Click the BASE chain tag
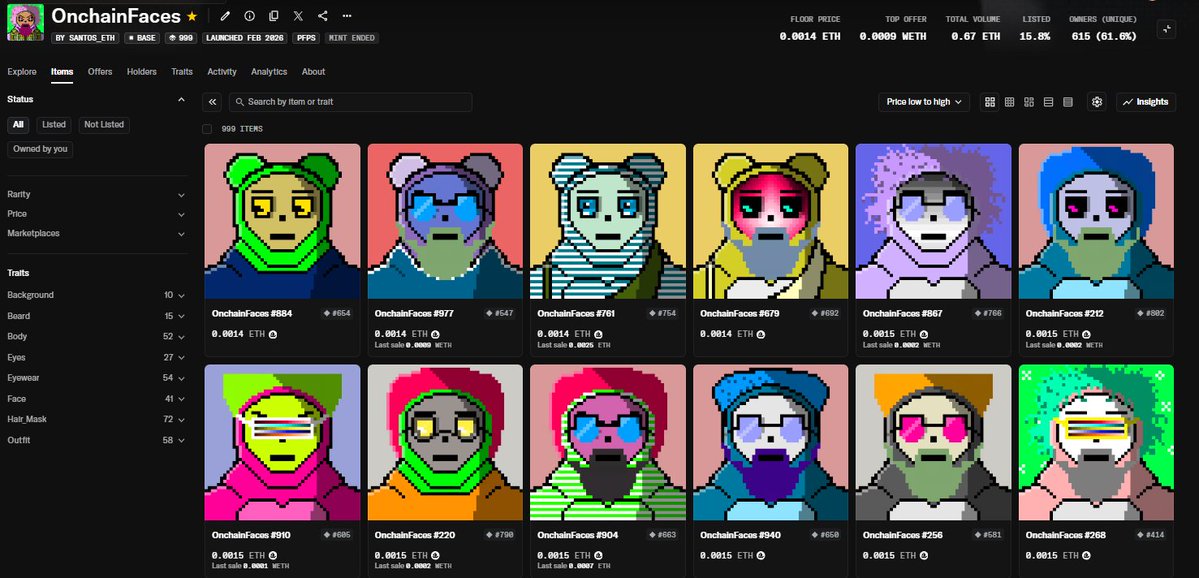Viewport: 1199px width, 578px height. tap(142, 37)
